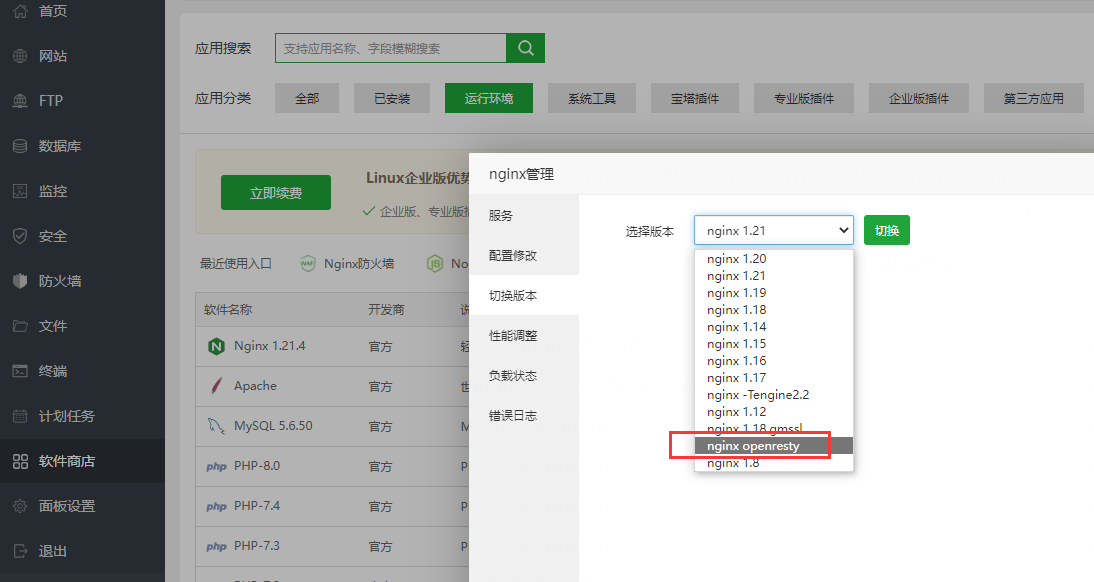Click the green Nginx logo icon
The height and width of the screenshot is (582, 1094).
tap(216, 346)
